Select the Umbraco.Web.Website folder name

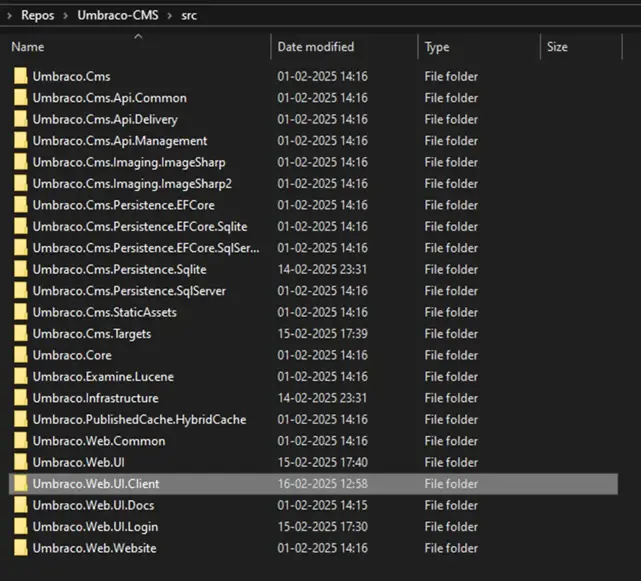coord(94,548)
